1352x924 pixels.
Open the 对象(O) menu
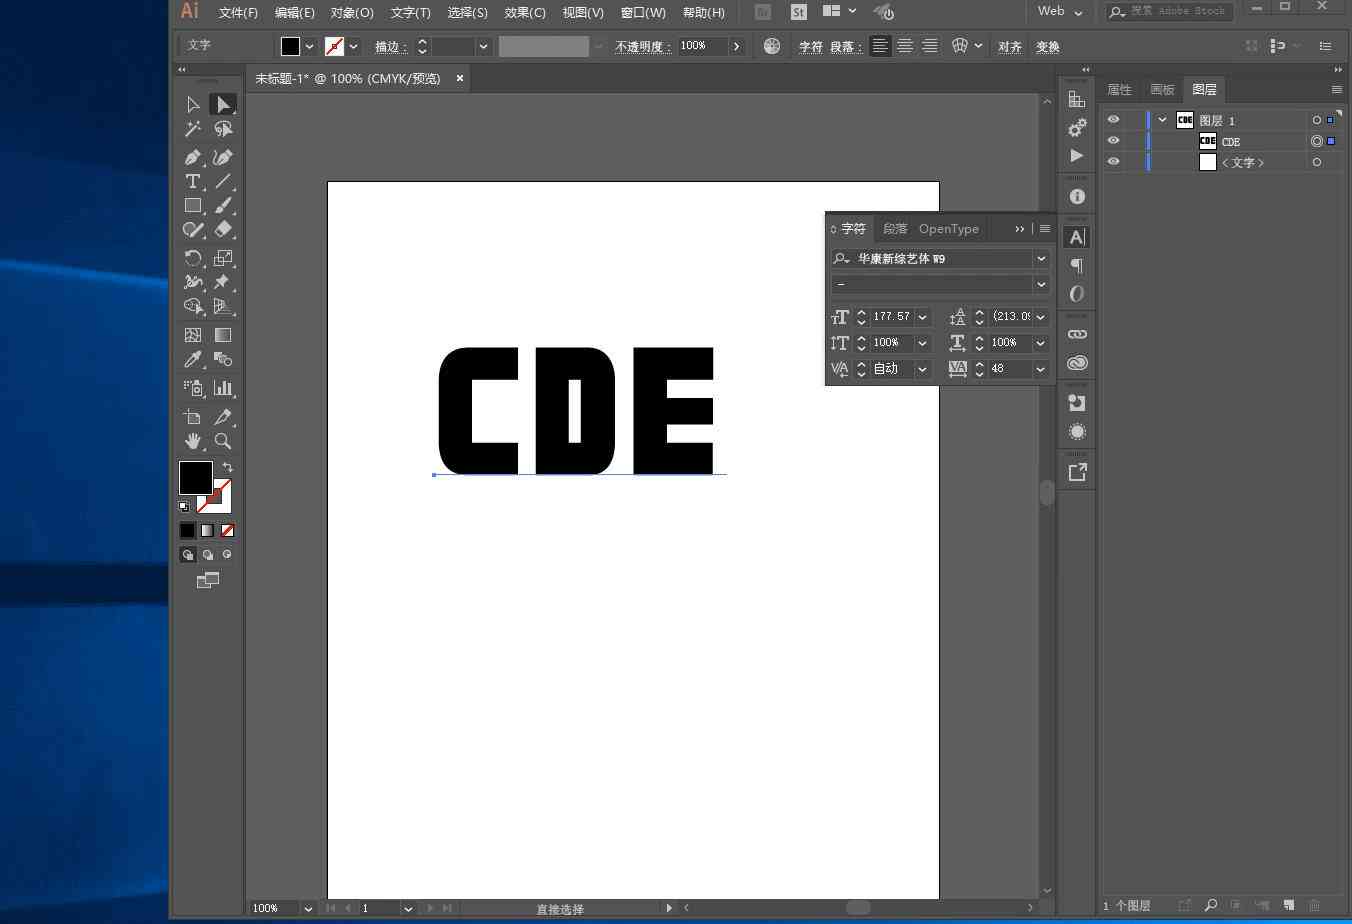click(x=352, y=13)
